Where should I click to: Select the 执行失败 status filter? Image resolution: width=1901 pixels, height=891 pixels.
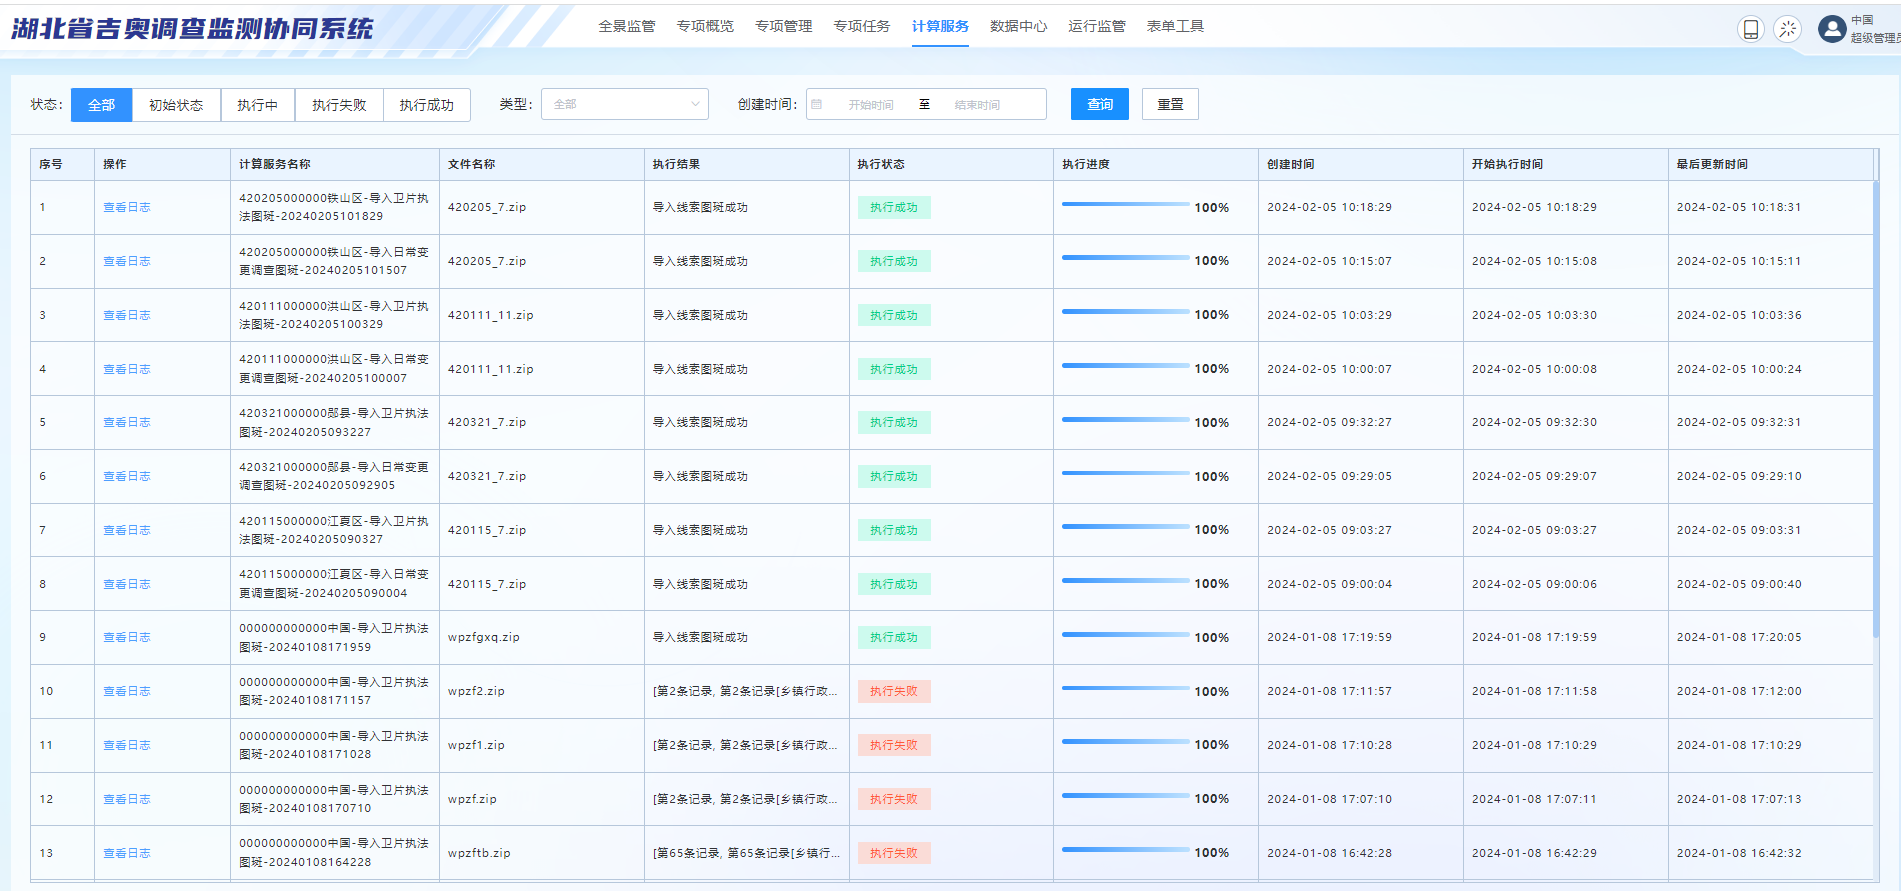(x=339, y=105)
